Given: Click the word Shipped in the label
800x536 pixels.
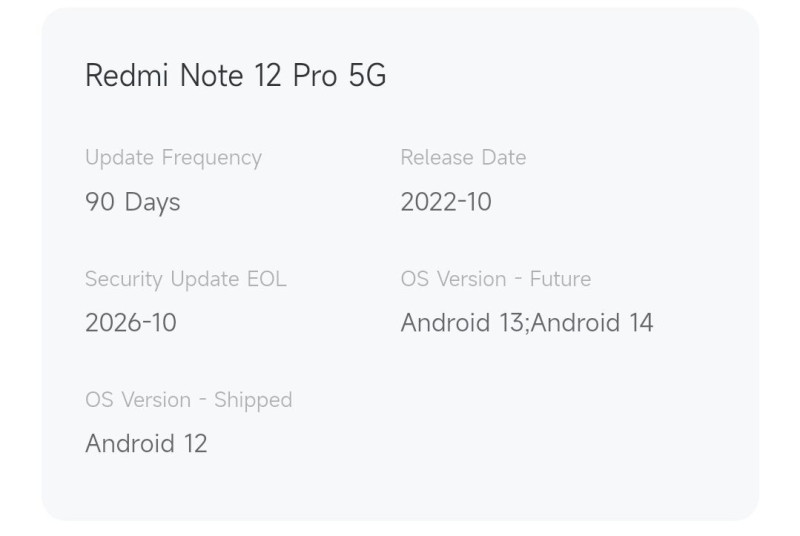Looking at the screenshot, I should (253, 400).
